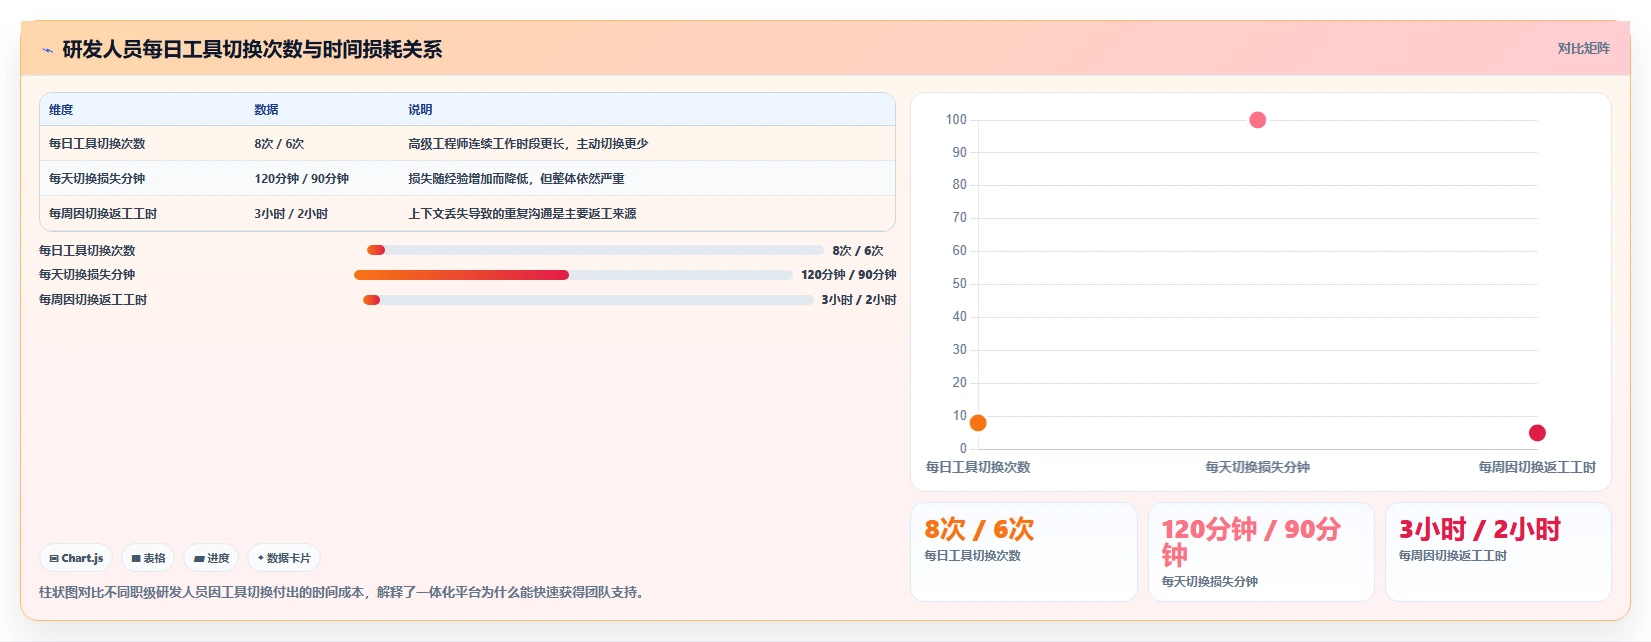1651x642 pixels.
Task: Click the chart x-axis label 每周因切换返工工时
Action: [1537, 467]
